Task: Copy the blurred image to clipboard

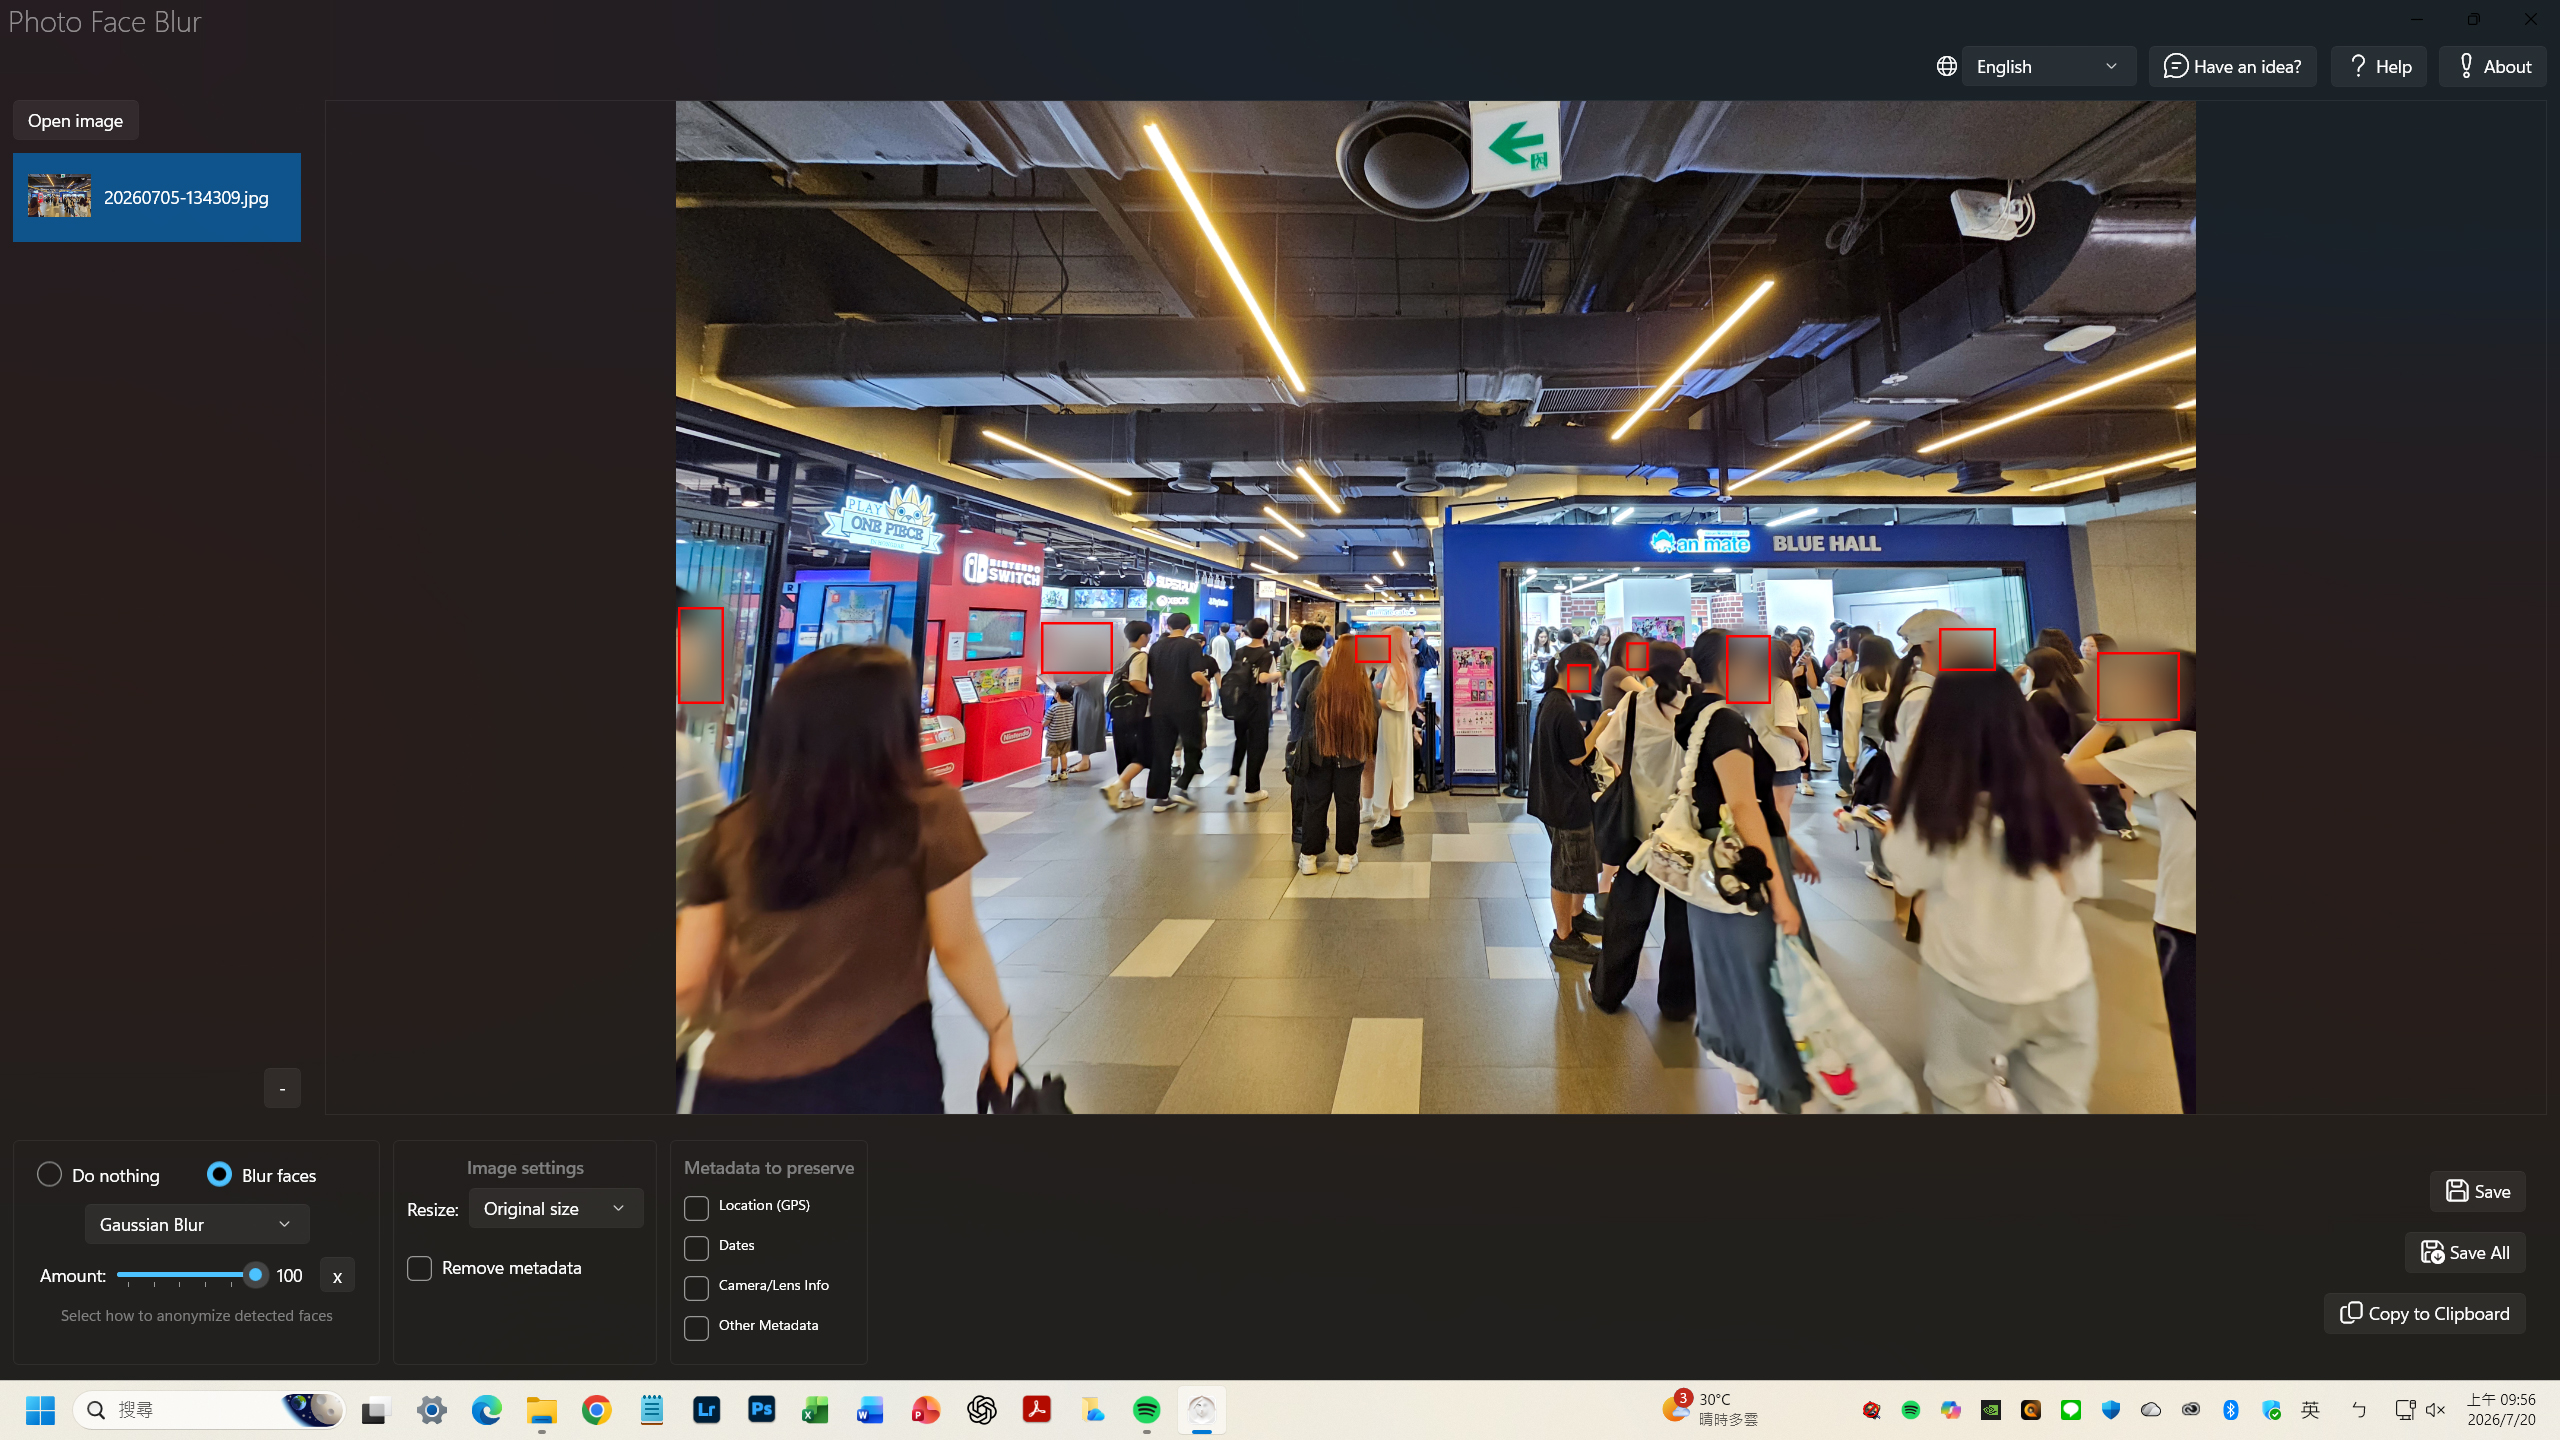Action: [2424, 1313]
